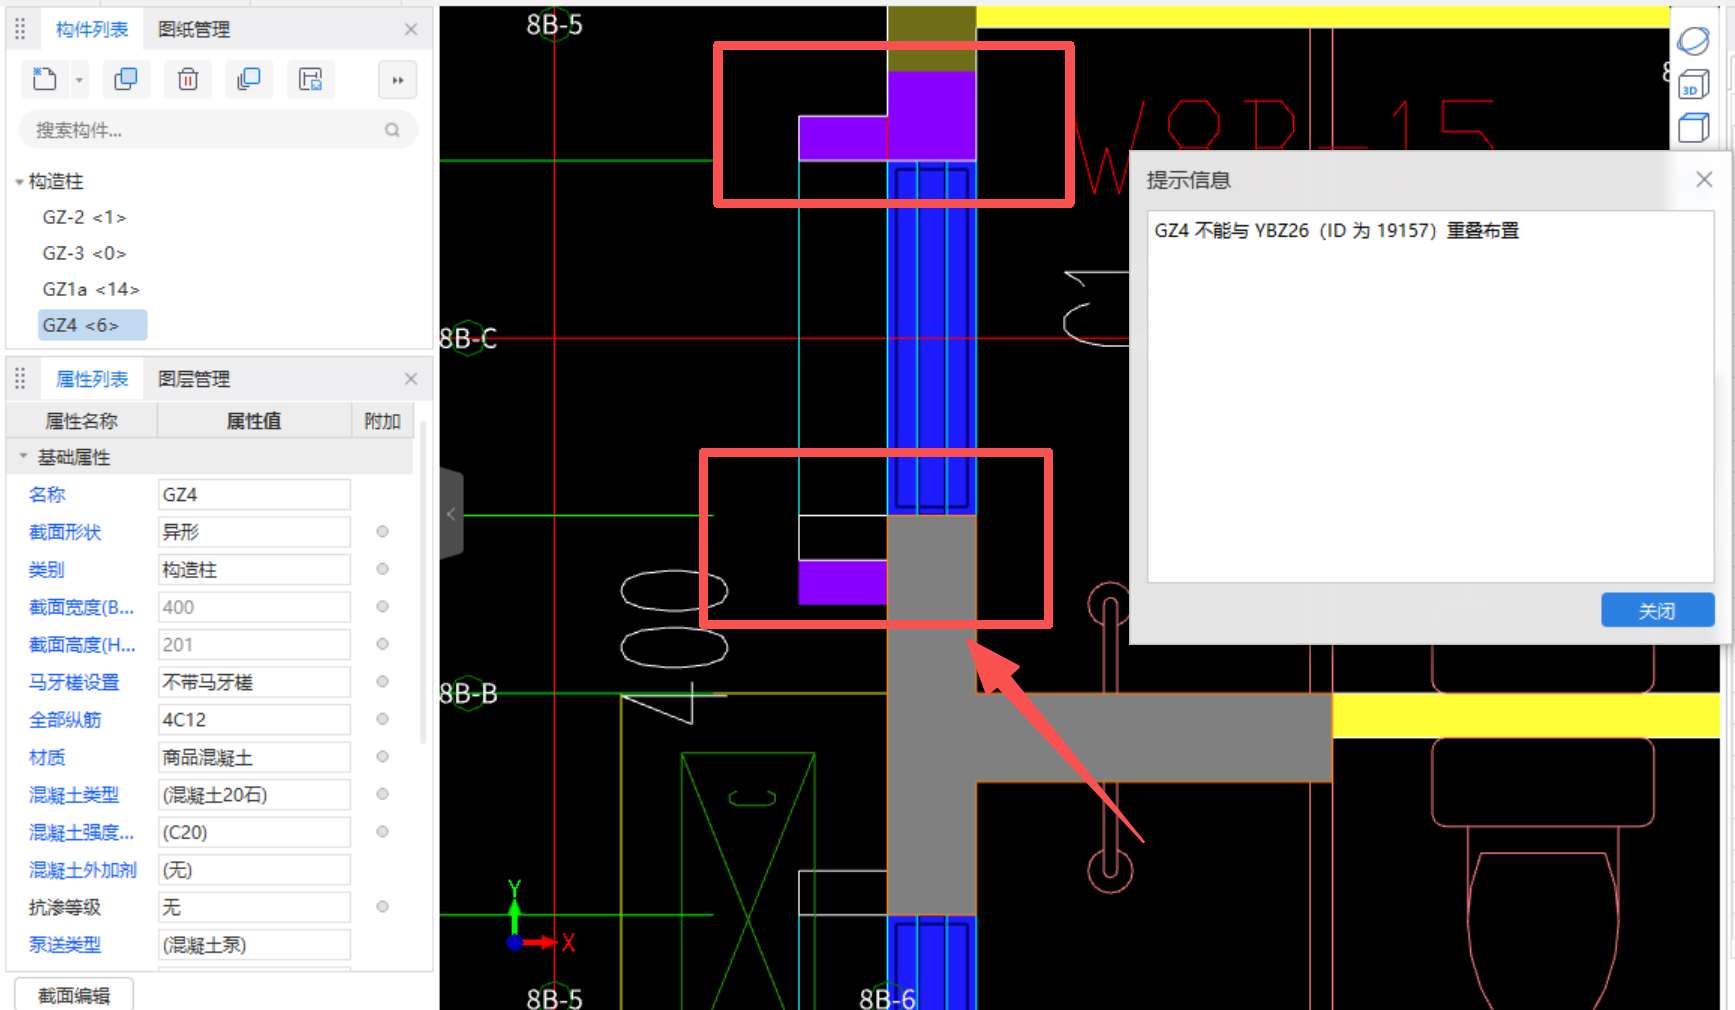Close the 提示信息 dialog with X
The height and width of the screenshot is (1010, 1735).
coord(1704,179)
